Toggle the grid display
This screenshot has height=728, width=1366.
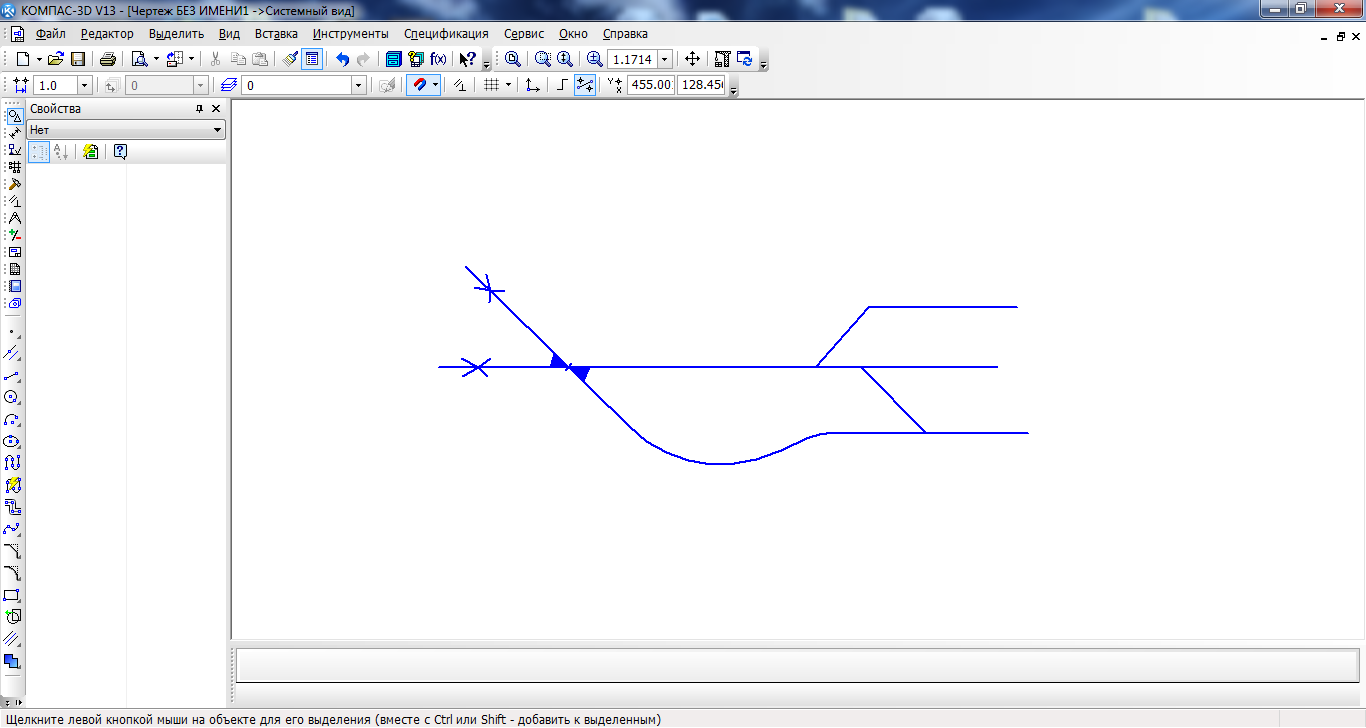click(491, 85)
